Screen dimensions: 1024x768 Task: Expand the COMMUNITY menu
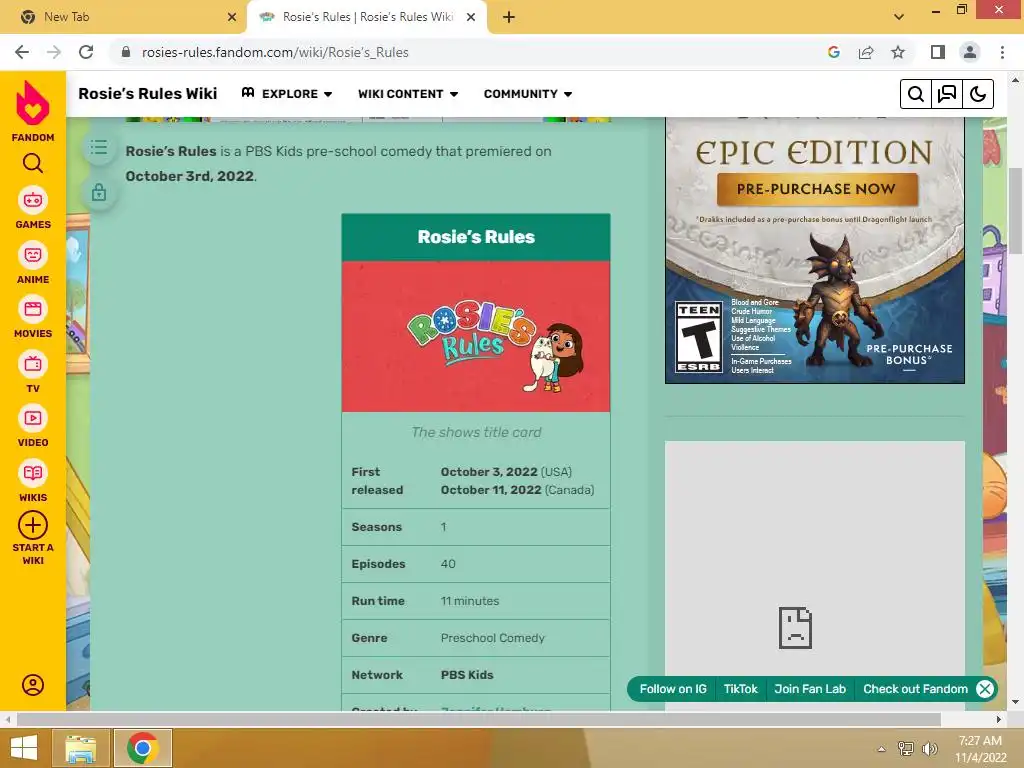(528, 94)
